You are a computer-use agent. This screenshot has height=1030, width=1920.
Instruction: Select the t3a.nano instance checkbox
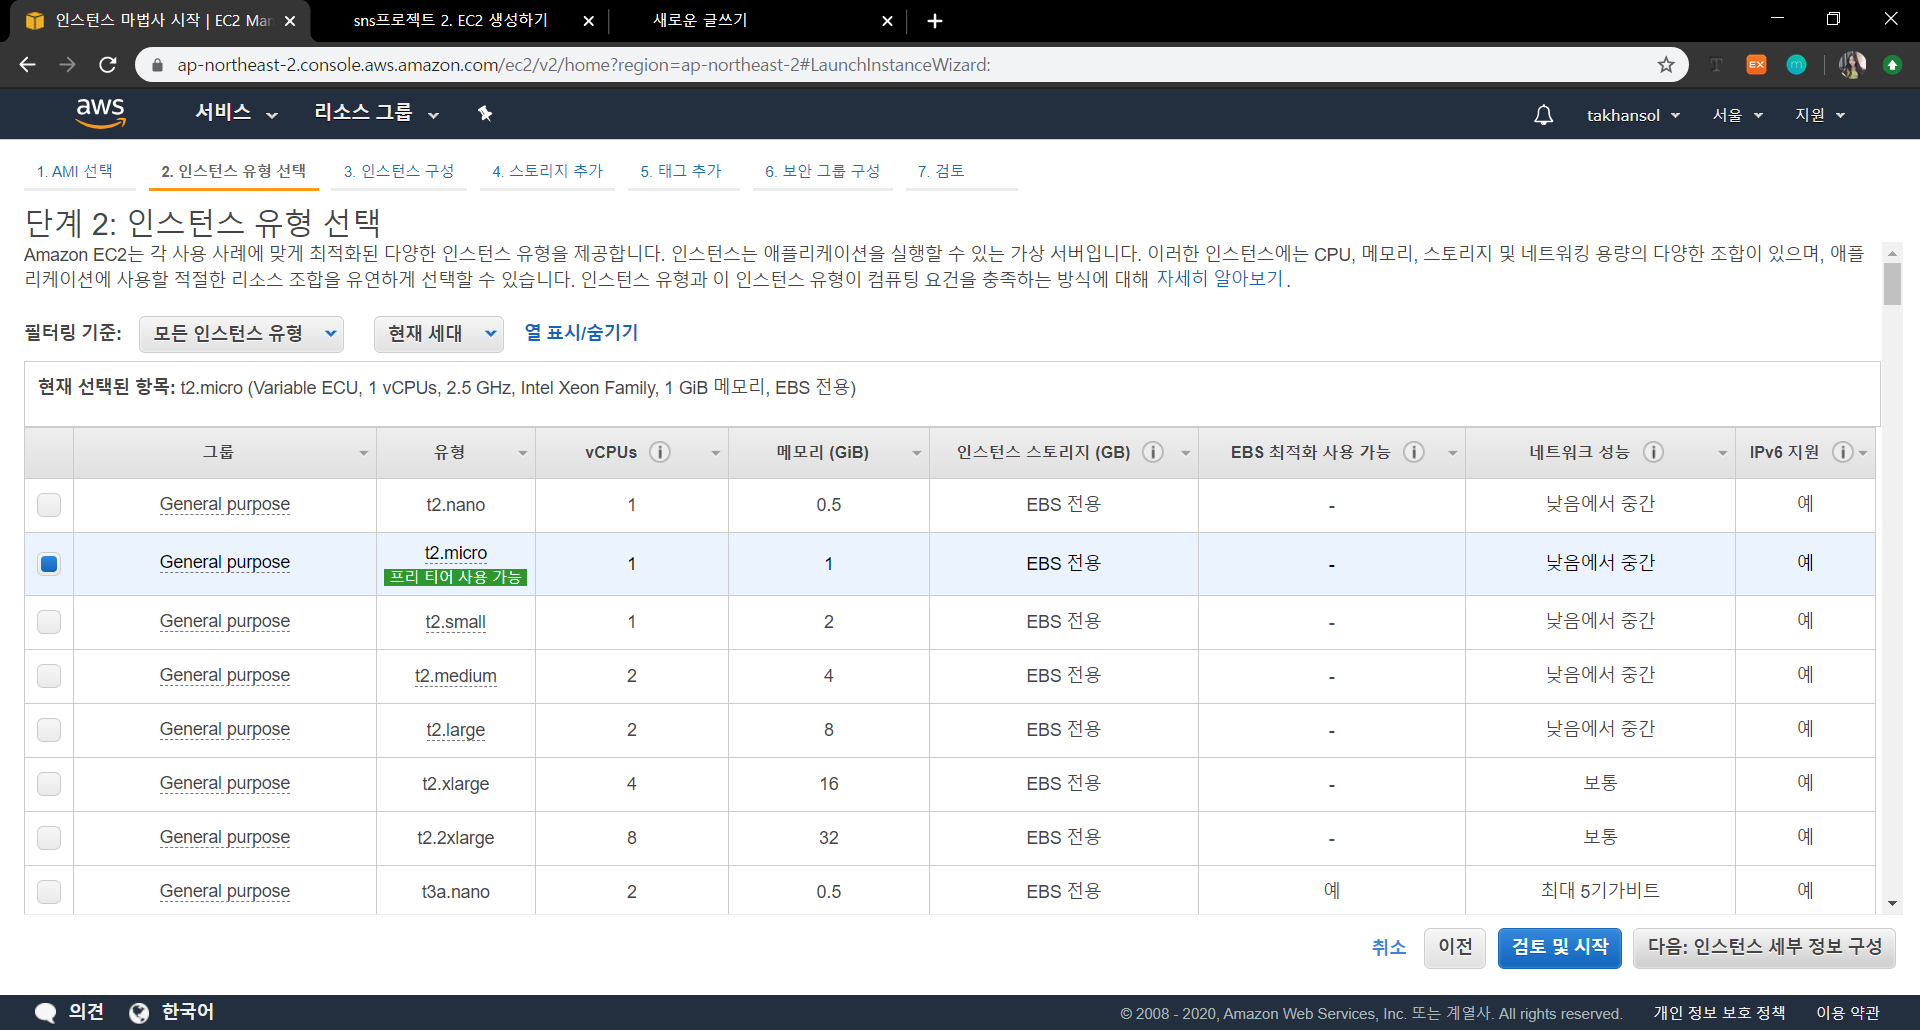tap(49, 891)
